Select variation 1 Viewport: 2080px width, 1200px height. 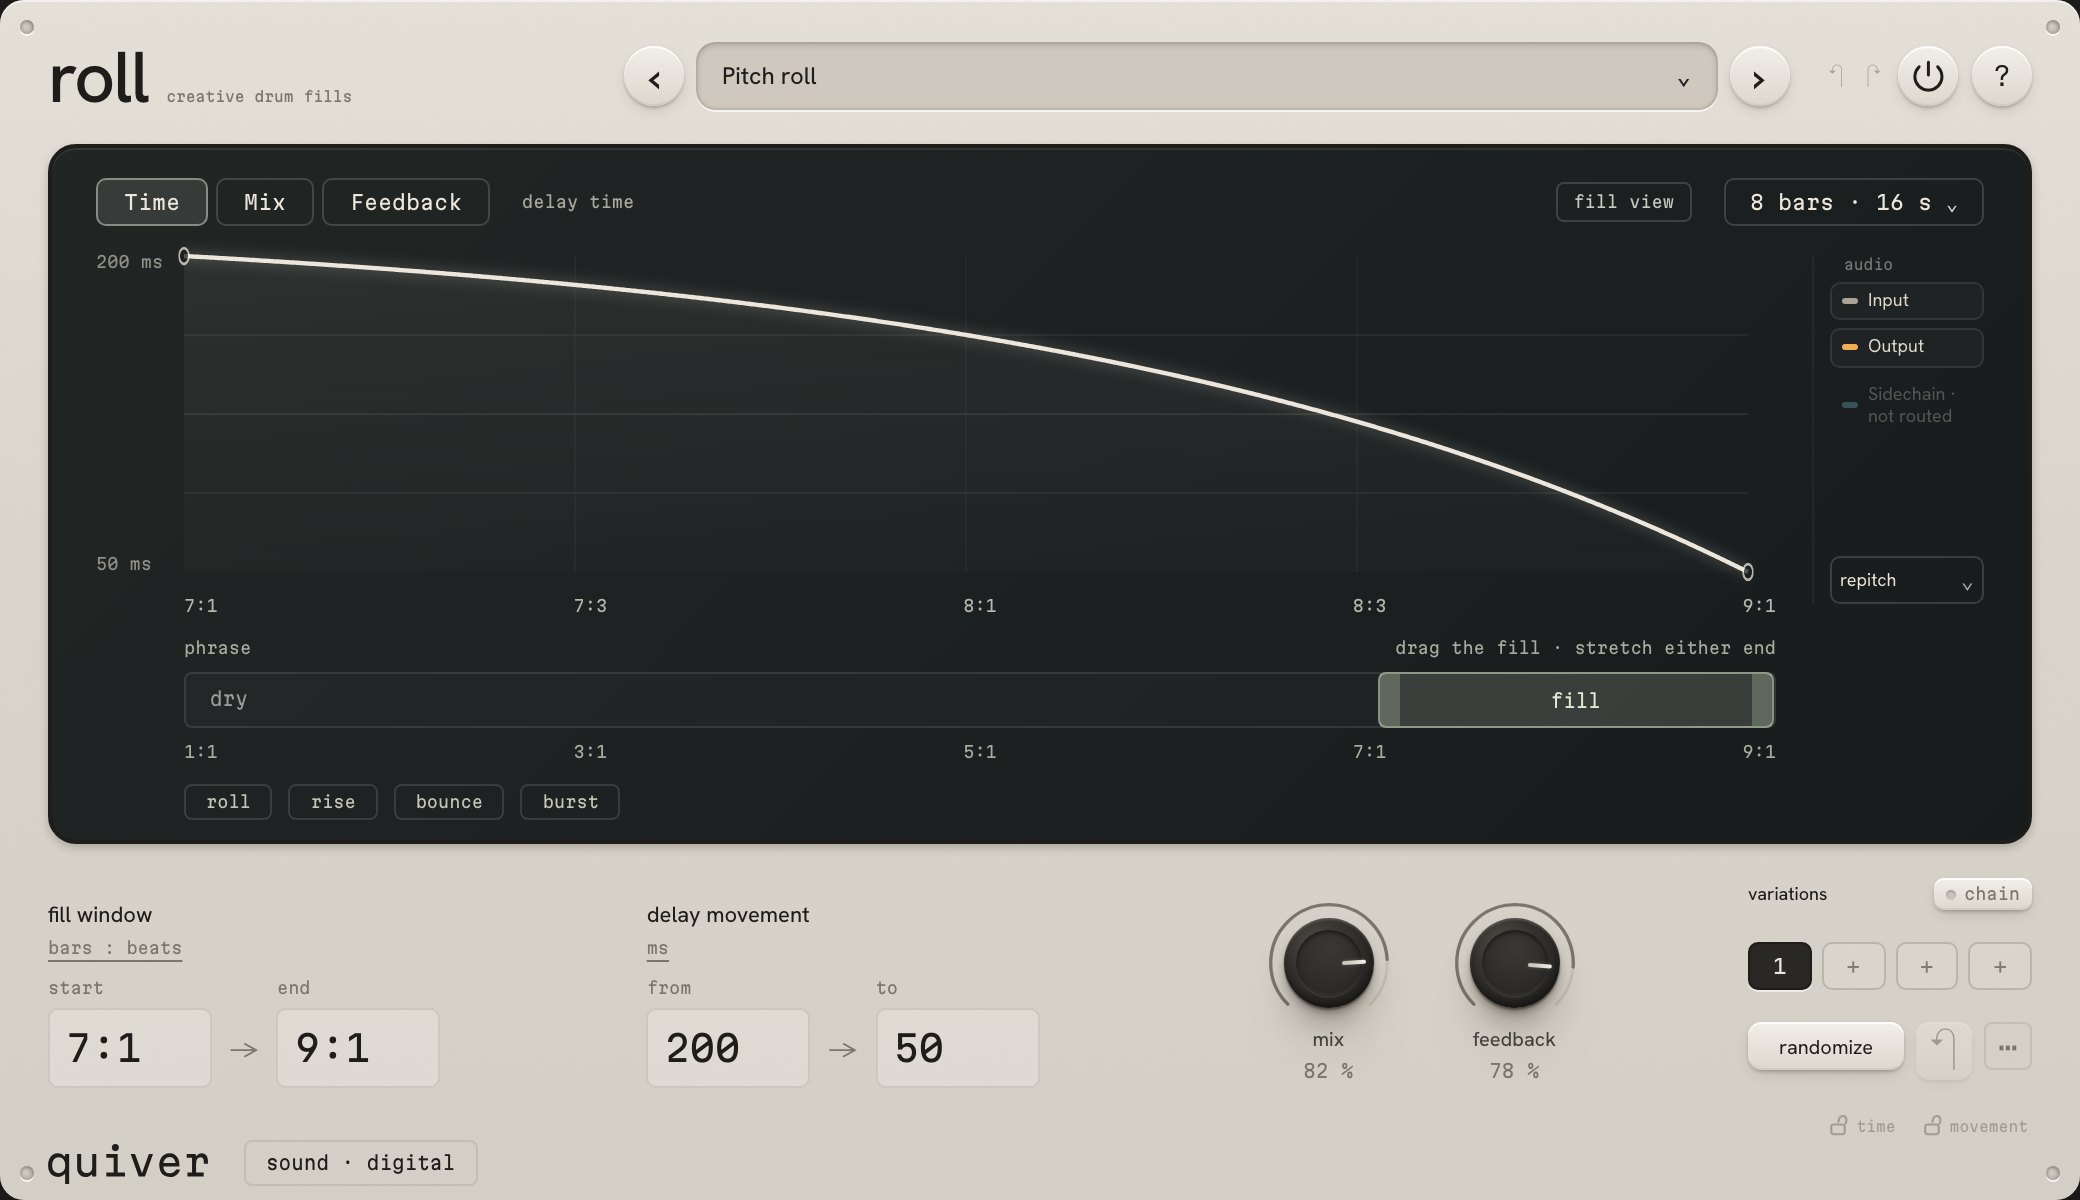coord(1779,966)
